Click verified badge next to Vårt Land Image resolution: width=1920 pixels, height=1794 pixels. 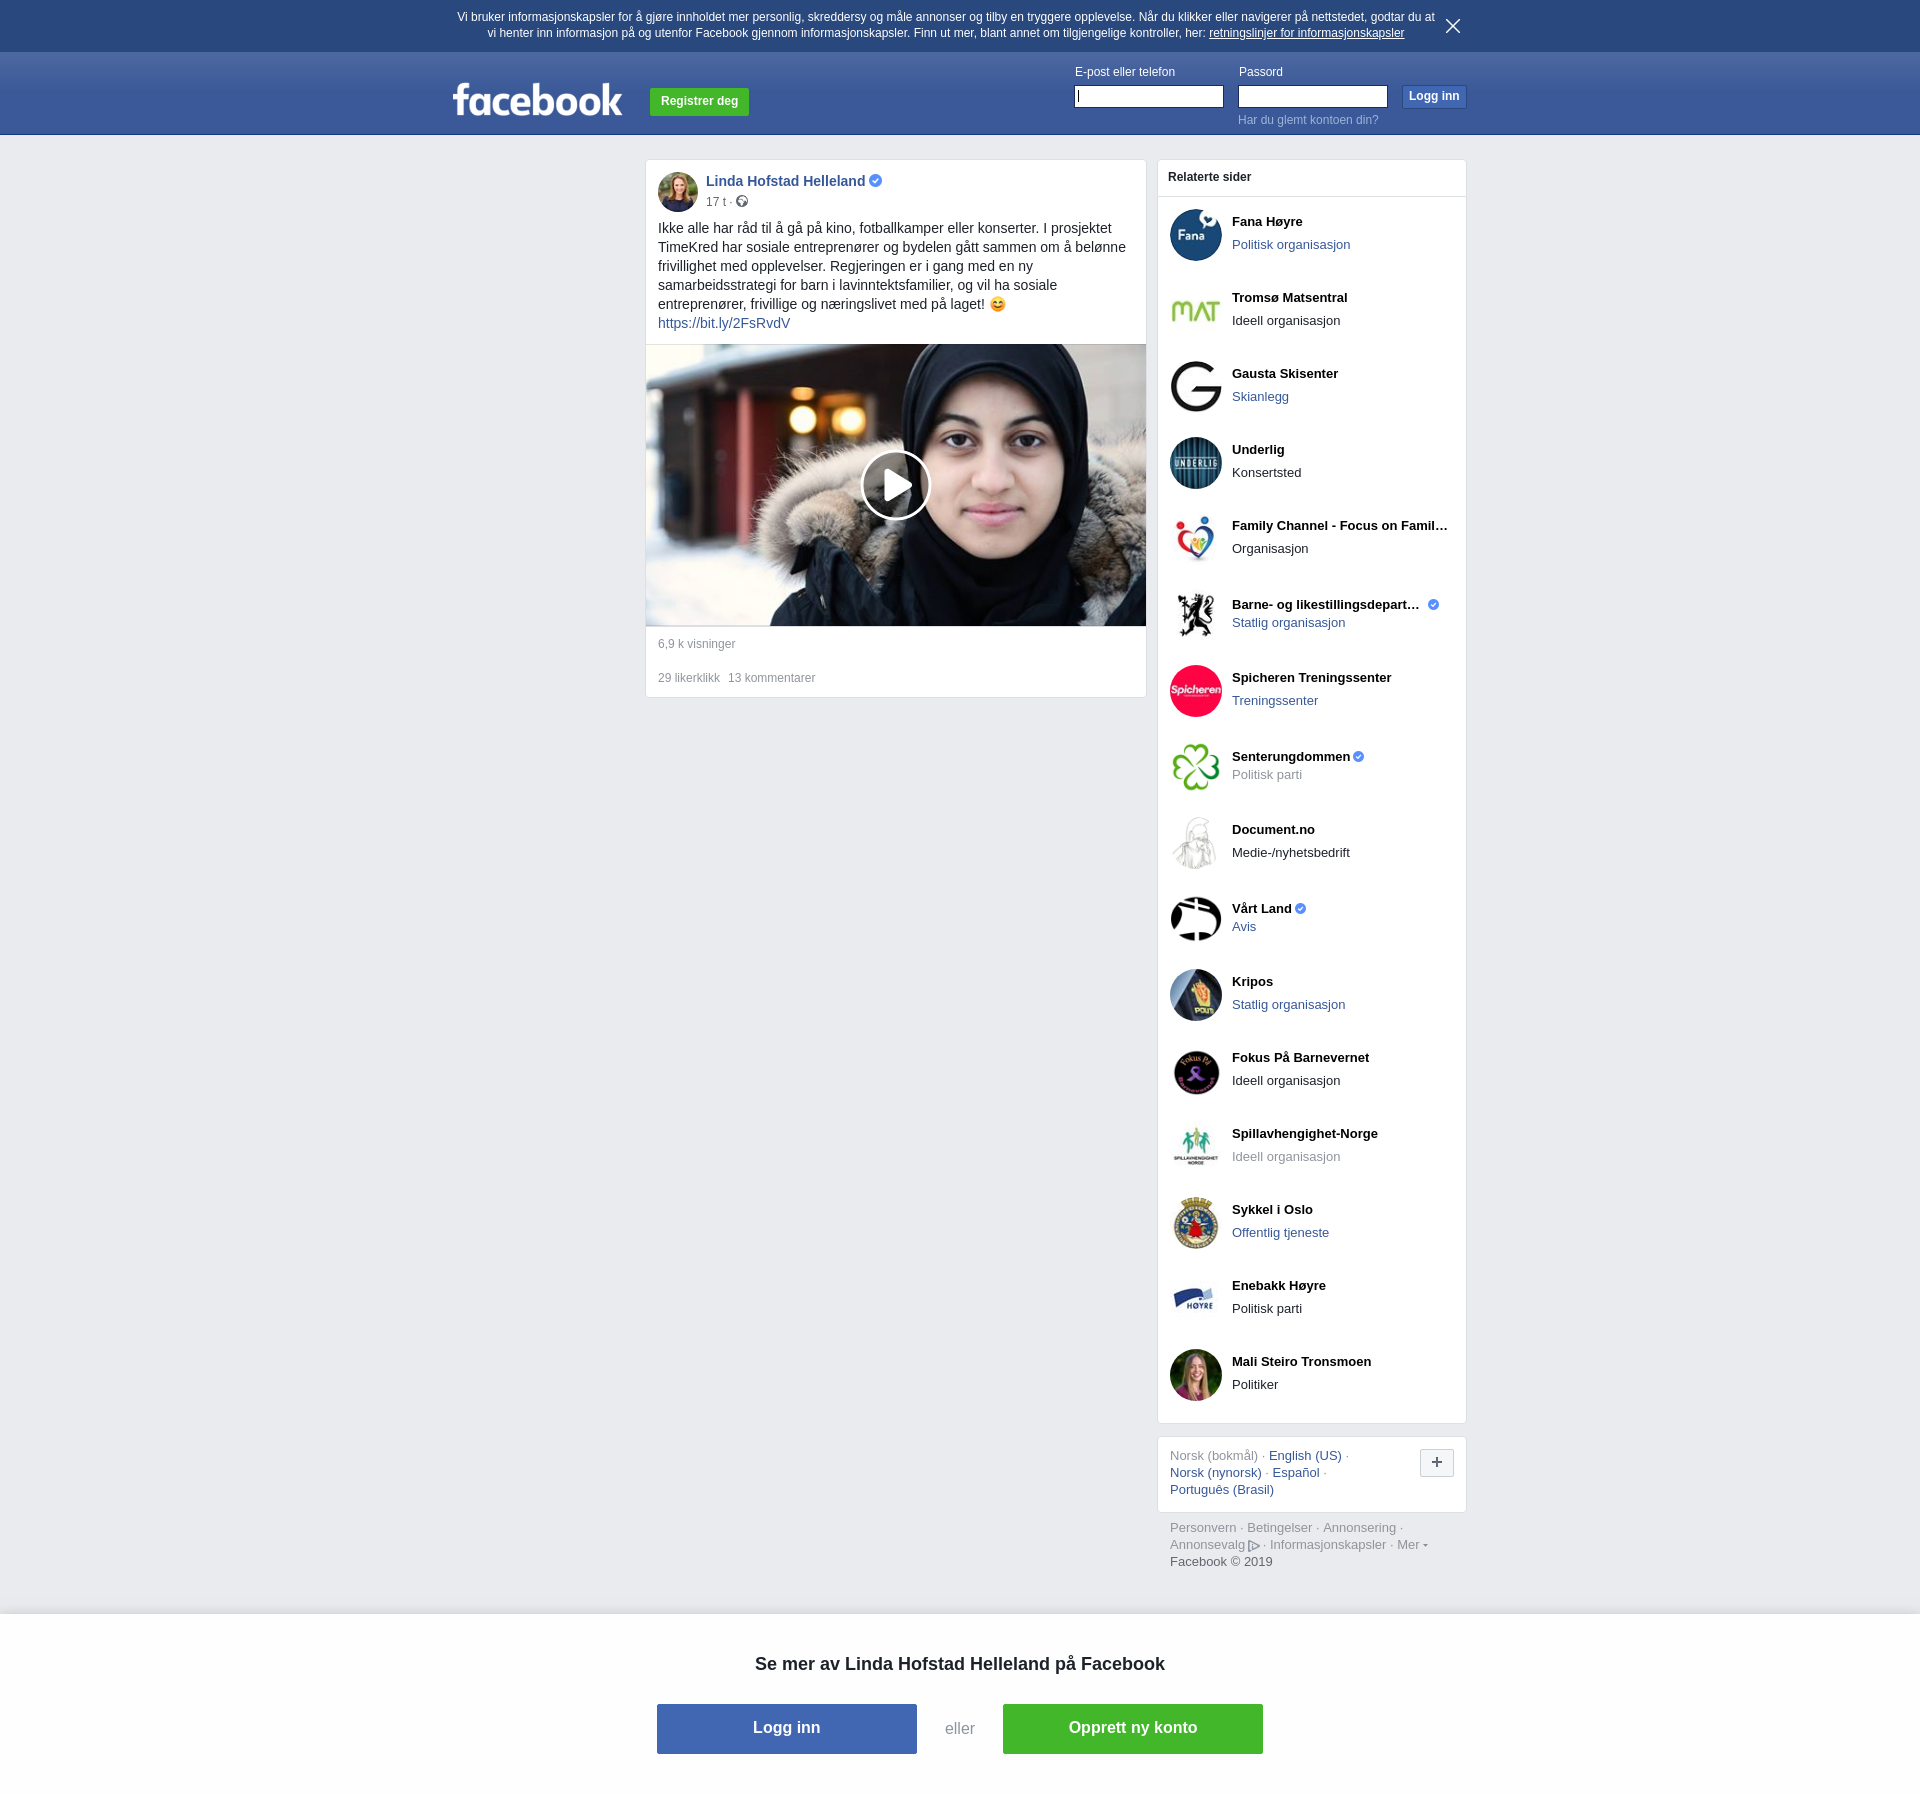tap(1301, 909)
